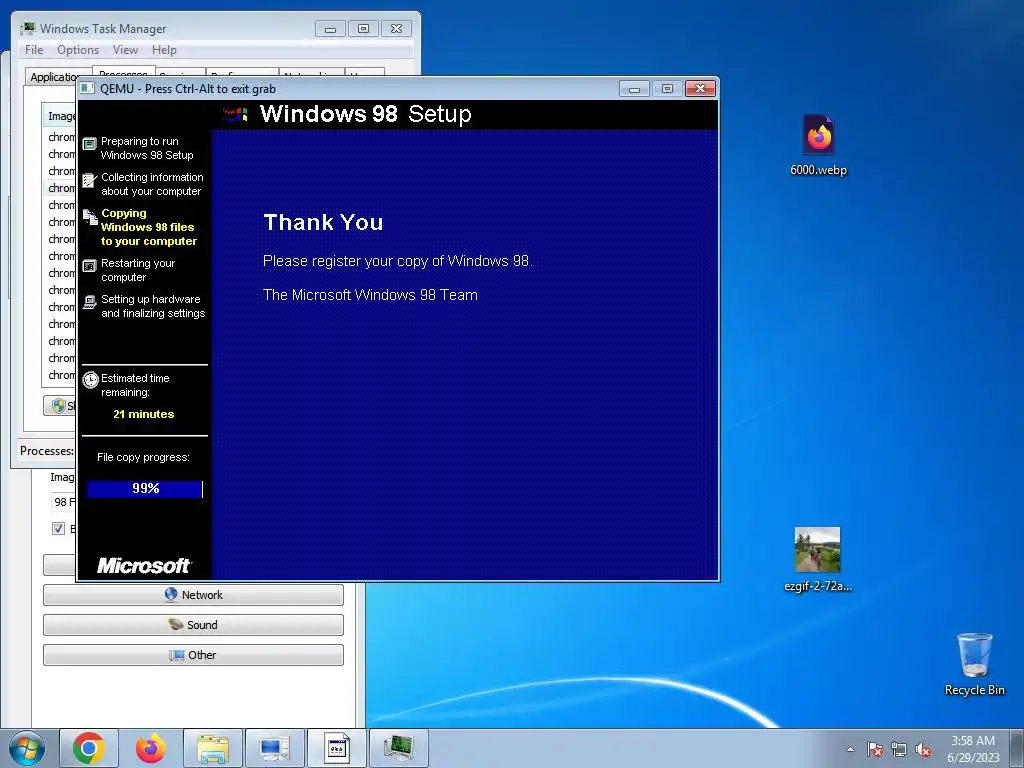The width and height of the screenshot is (1024, 768).
Task: Click the Image column header in Task Manager
Action: pyautogui.click(x=59, y=116)
